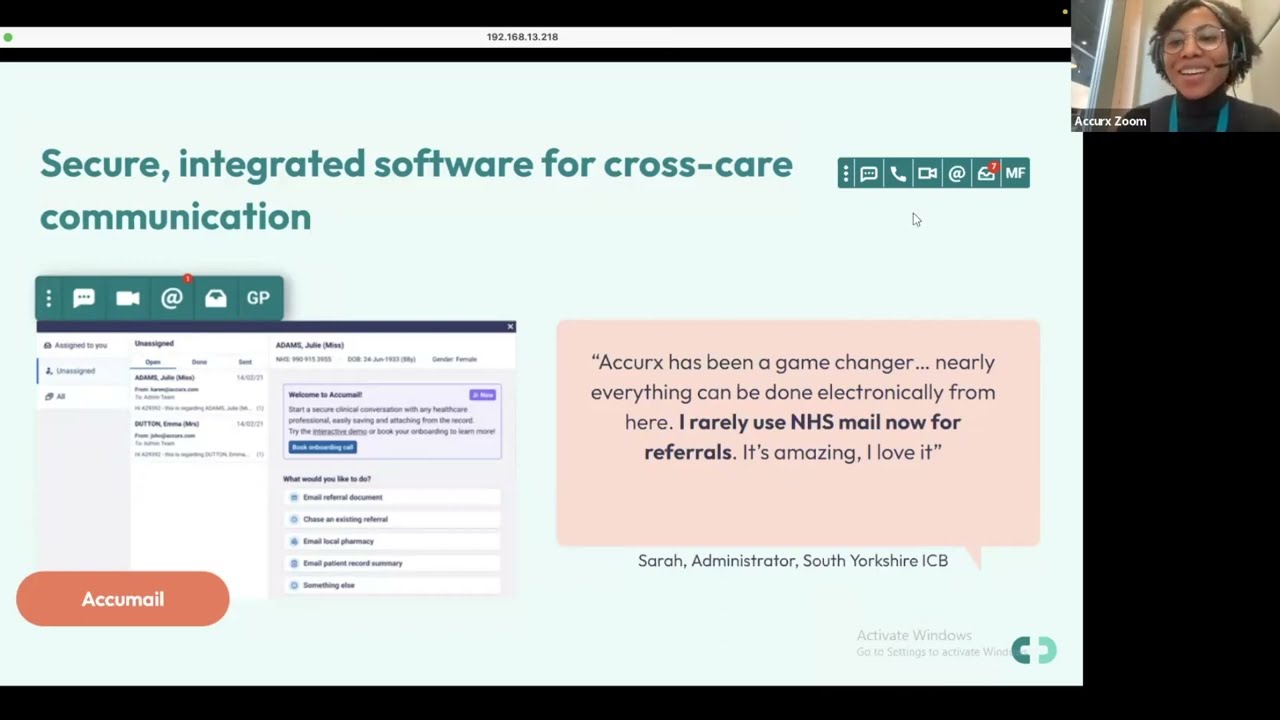Click the green status dot at top-left
Screen dimensions: 1280x720
click(x=7, y=37)
